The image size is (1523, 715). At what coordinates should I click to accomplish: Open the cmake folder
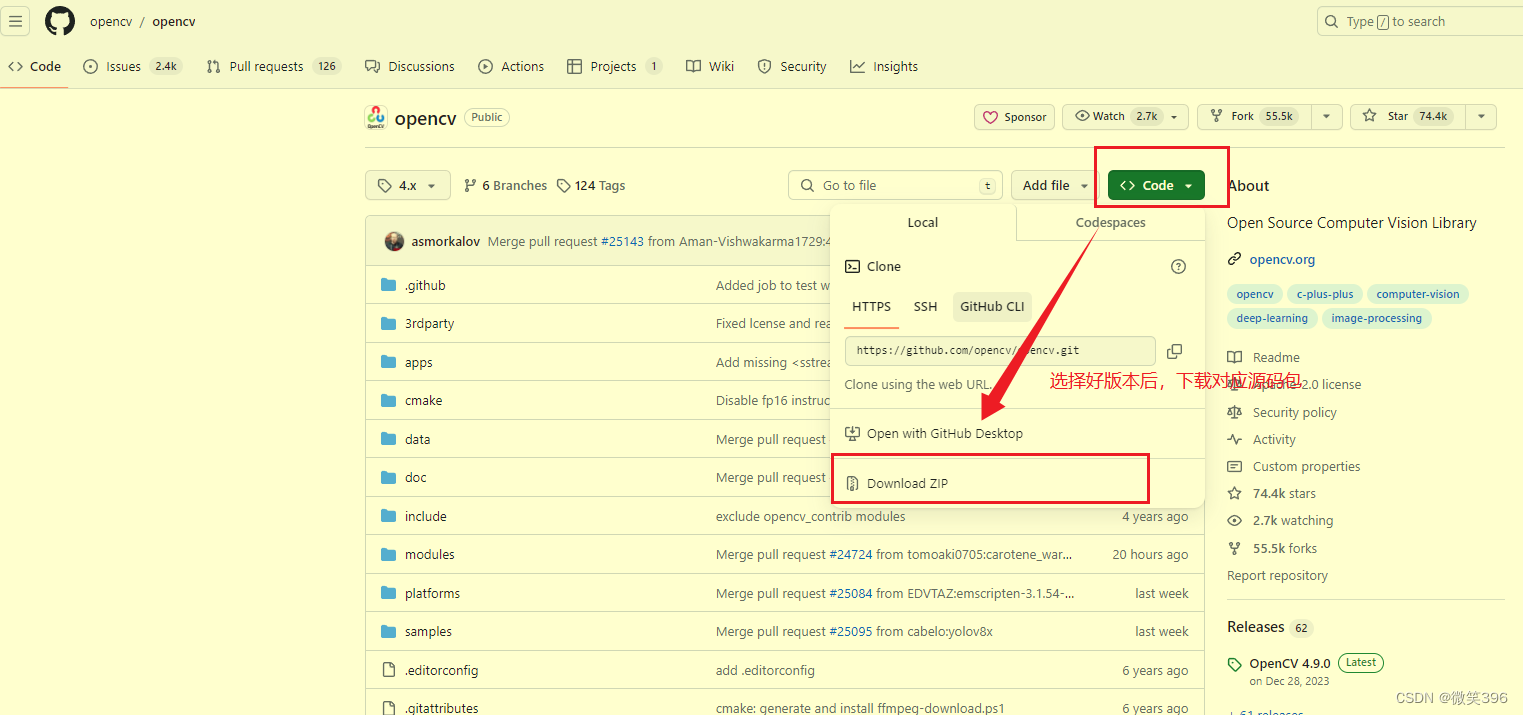[x=423, y=401]
